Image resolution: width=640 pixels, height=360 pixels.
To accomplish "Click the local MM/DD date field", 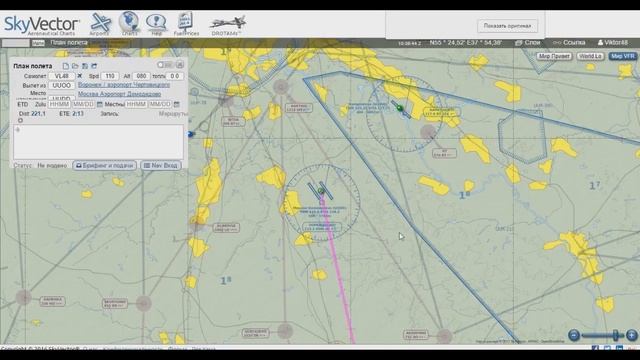I will tap(160, 104).
